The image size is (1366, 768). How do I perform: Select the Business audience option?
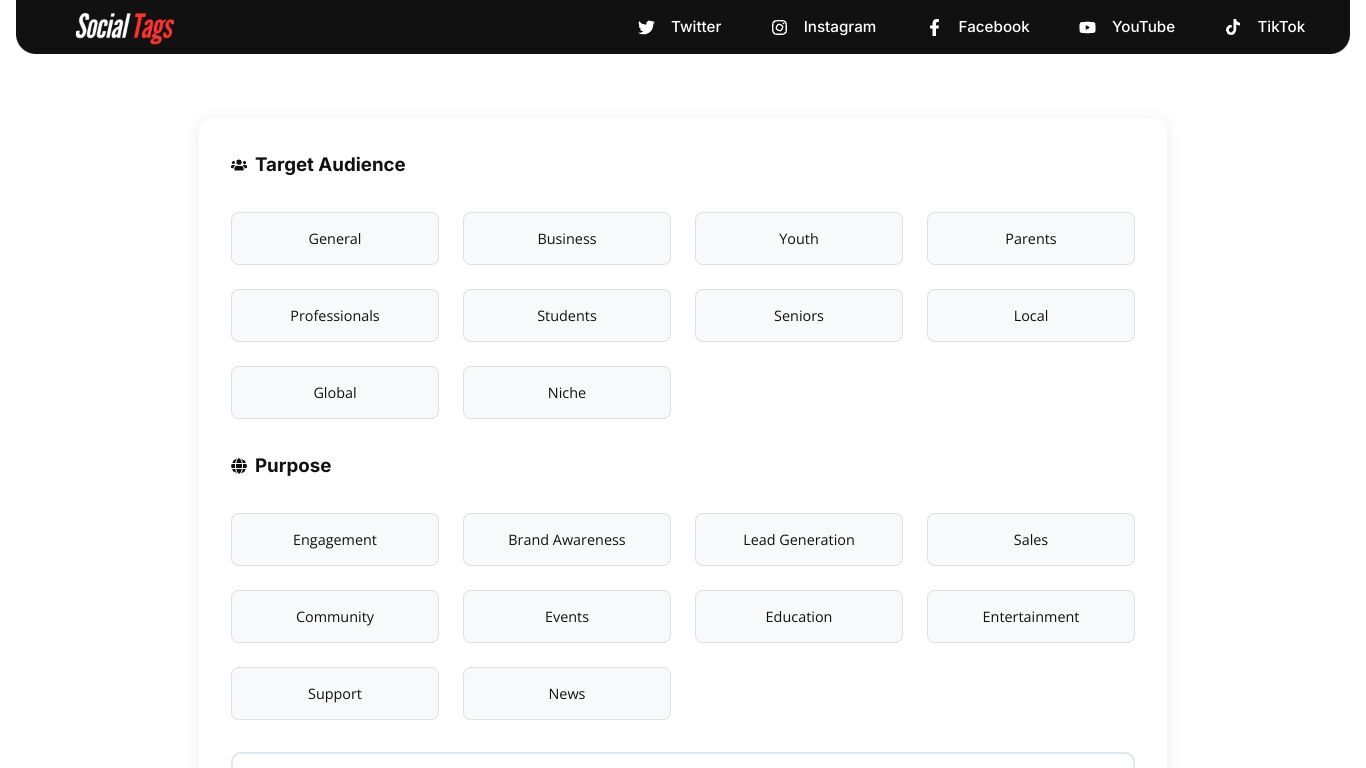coord(567,238)
